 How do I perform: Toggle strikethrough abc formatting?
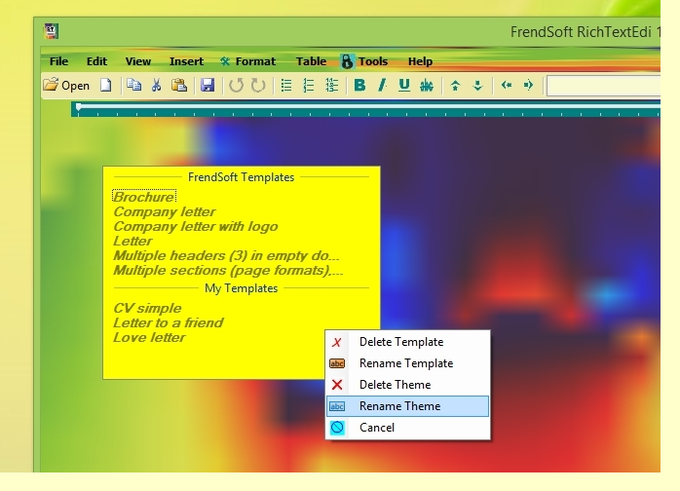pyautogui.click(x=427, y=85)
